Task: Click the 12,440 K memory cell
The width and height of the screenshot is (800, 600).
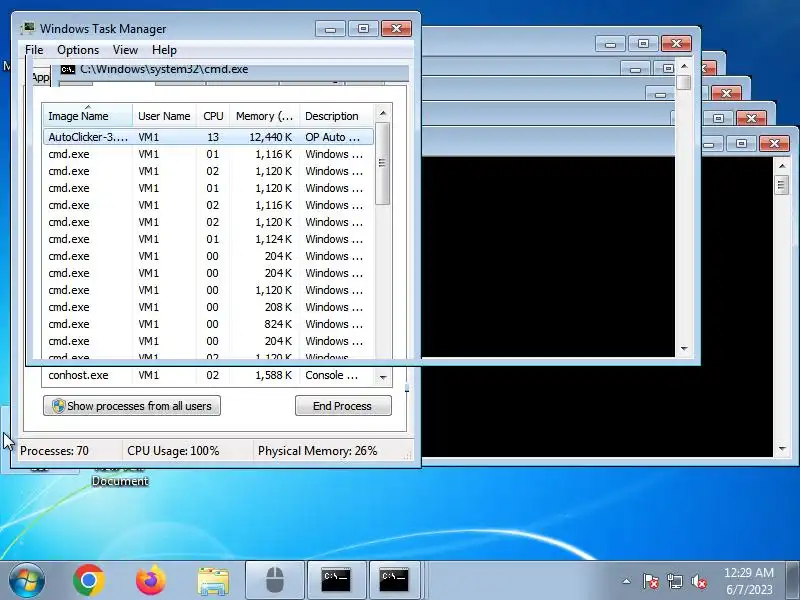Action: [270, 137]
